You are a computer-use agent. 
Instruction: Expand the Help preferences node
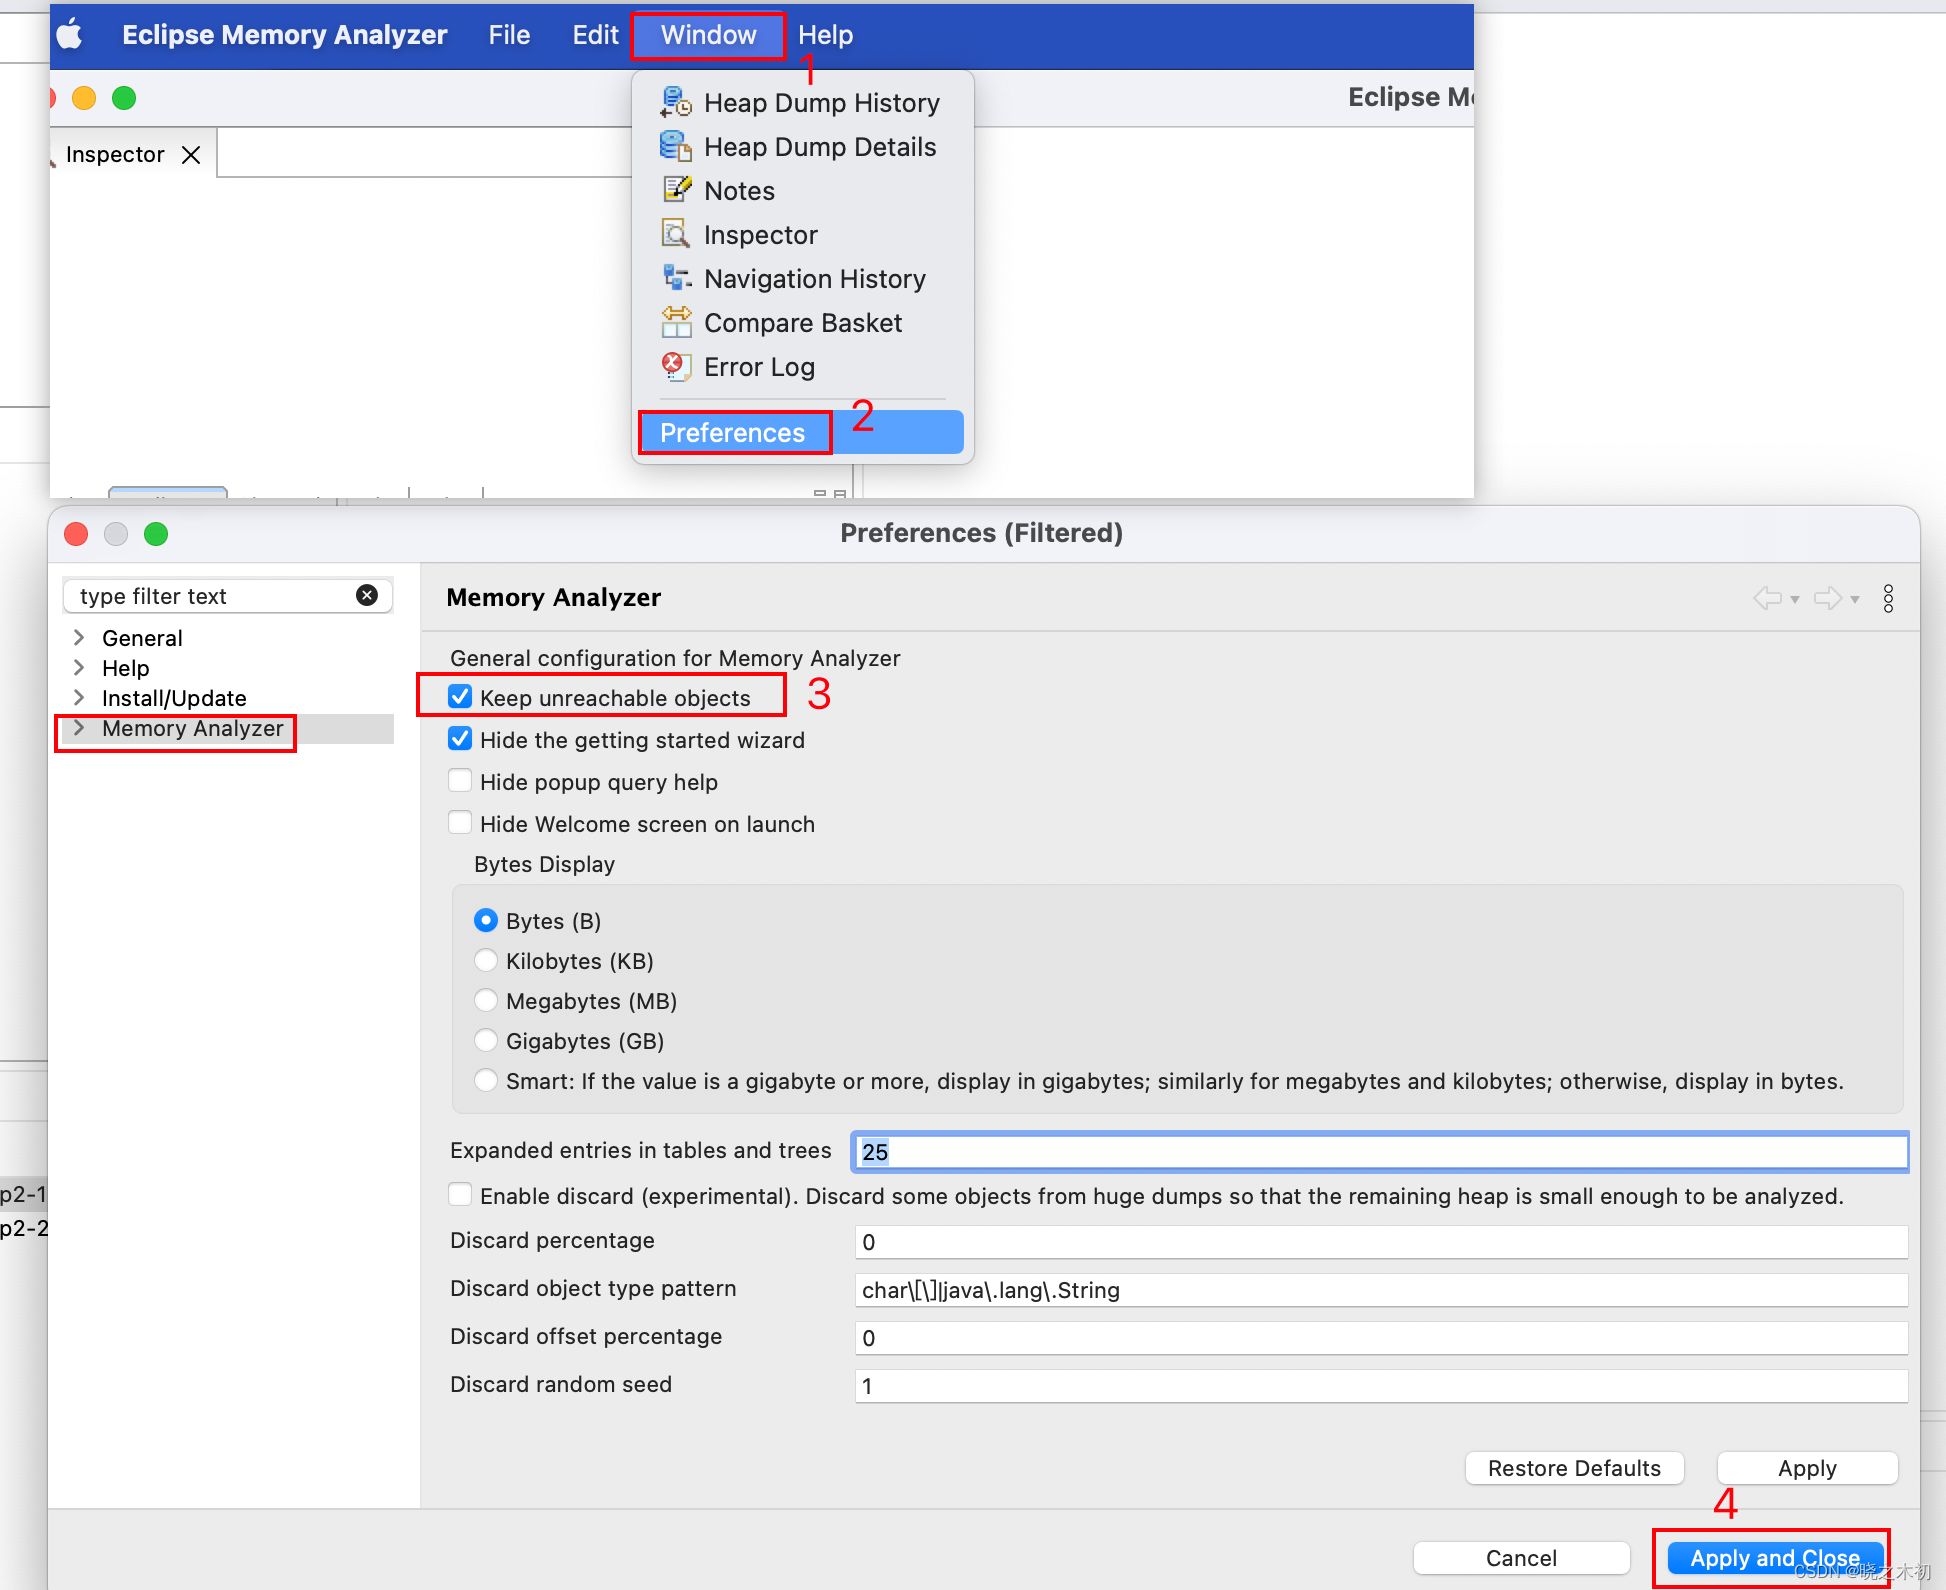pos(79,668)
